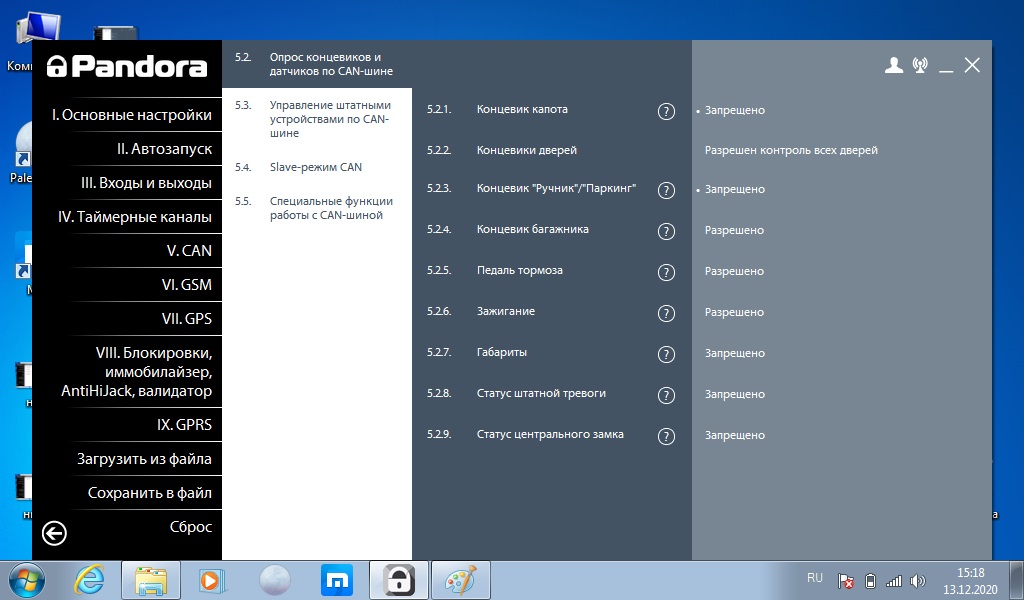Open help for Педаль тормоза setting
Screen dimensions: 1024x600
(x=666, y=273)
